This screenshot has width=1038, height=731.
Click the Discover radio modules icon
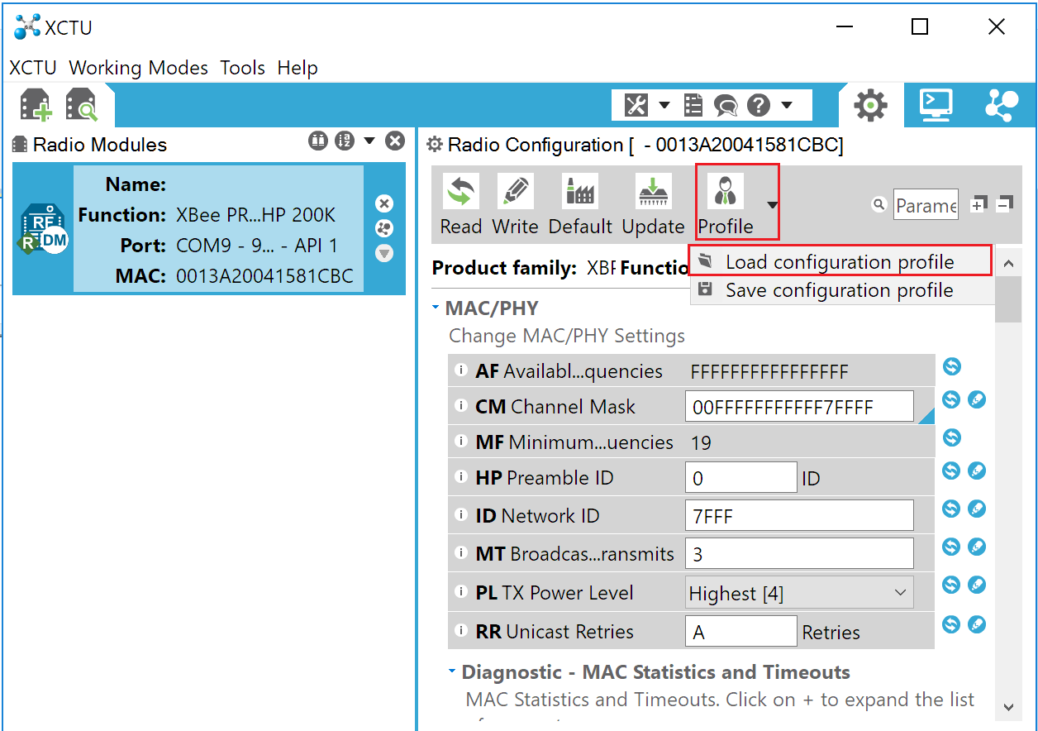coord(81,105)
